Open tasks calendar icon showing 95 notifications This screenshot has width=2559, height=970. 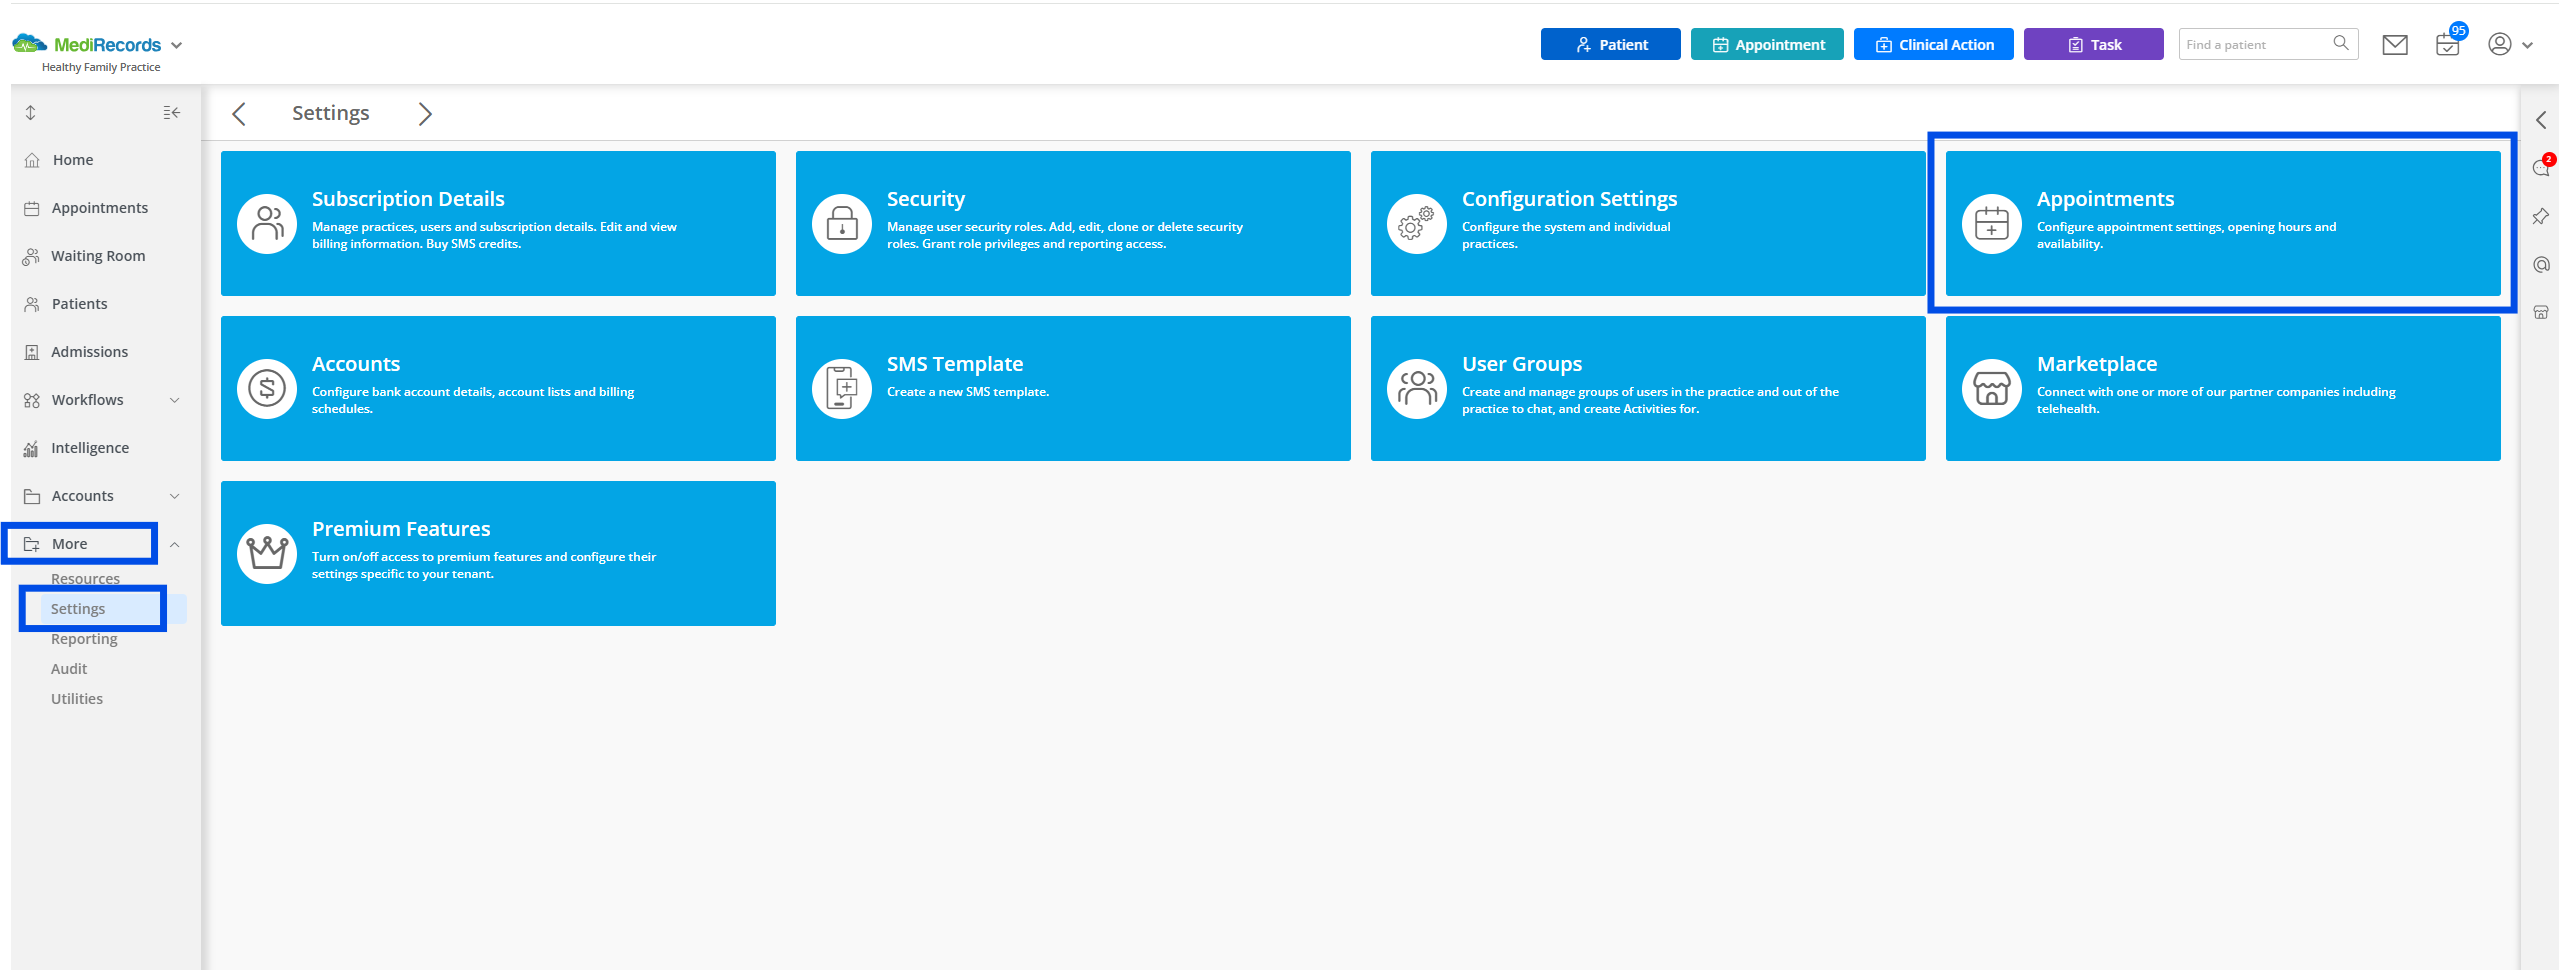pos(2447,46)
